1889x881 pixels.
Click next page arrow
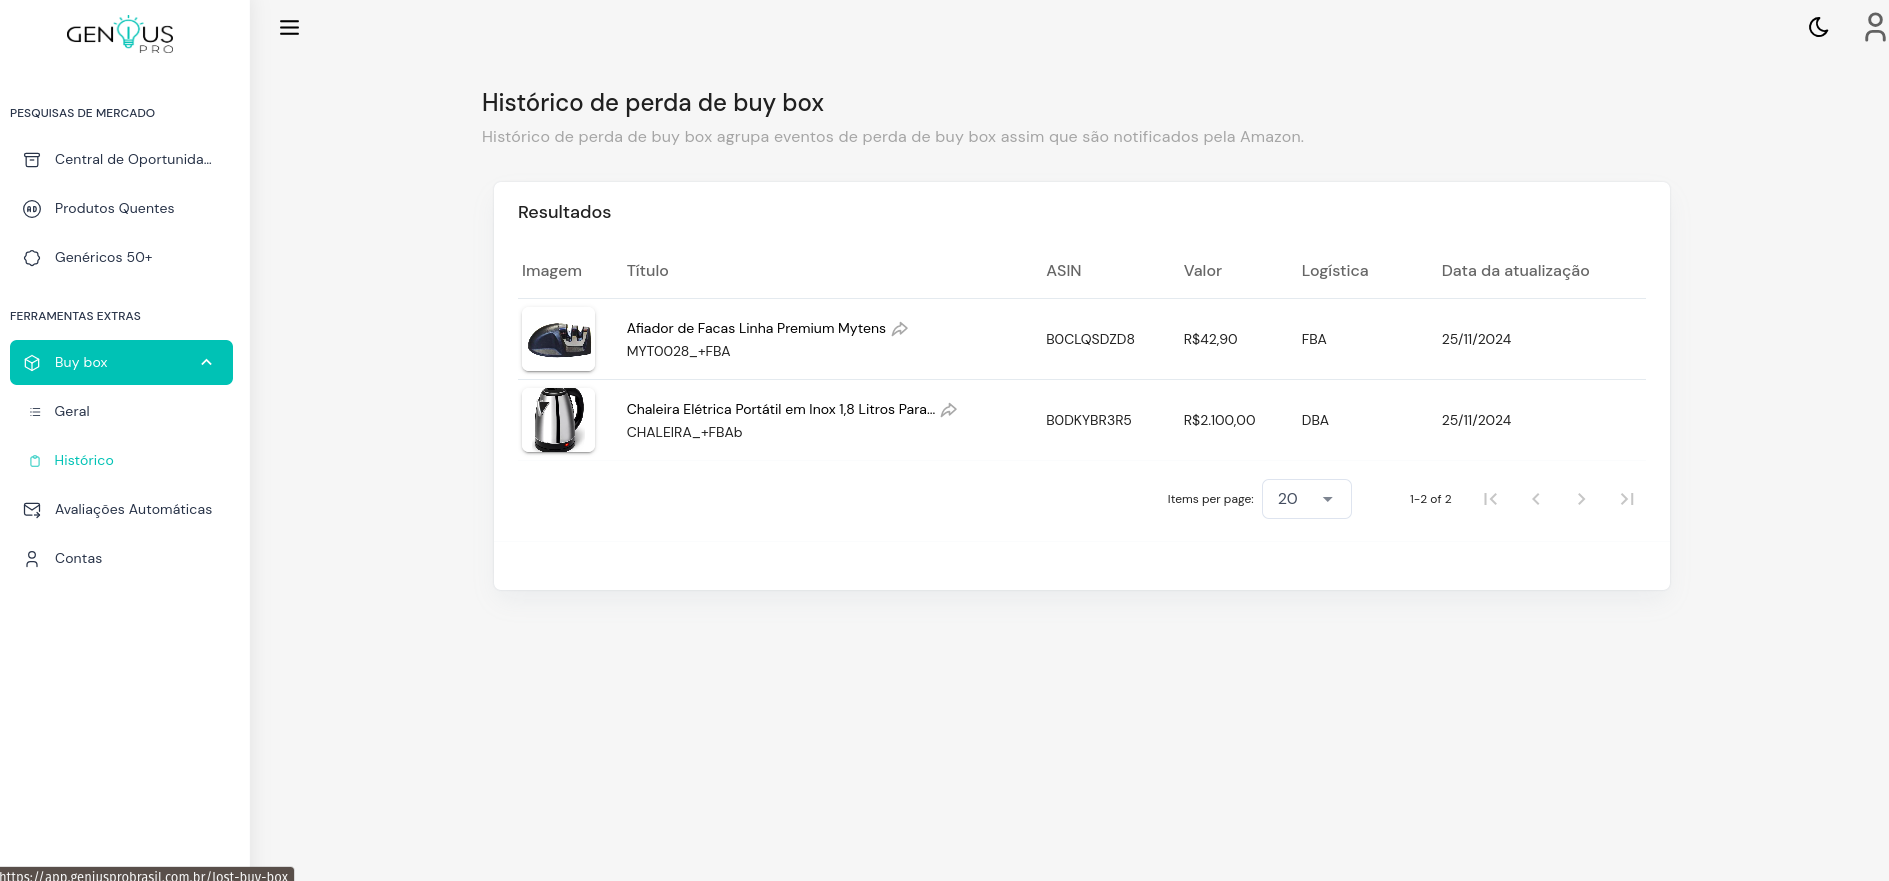[x=1581, y=499]
